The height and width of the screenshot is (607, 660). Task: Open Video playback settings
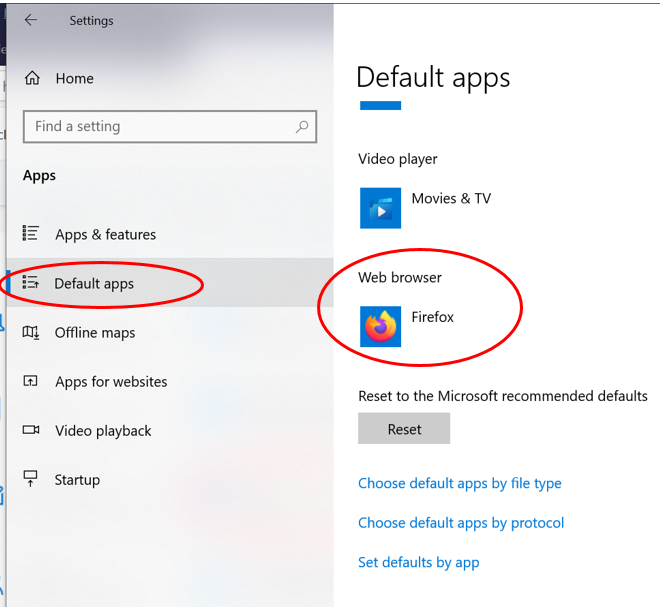pos(170,430)
